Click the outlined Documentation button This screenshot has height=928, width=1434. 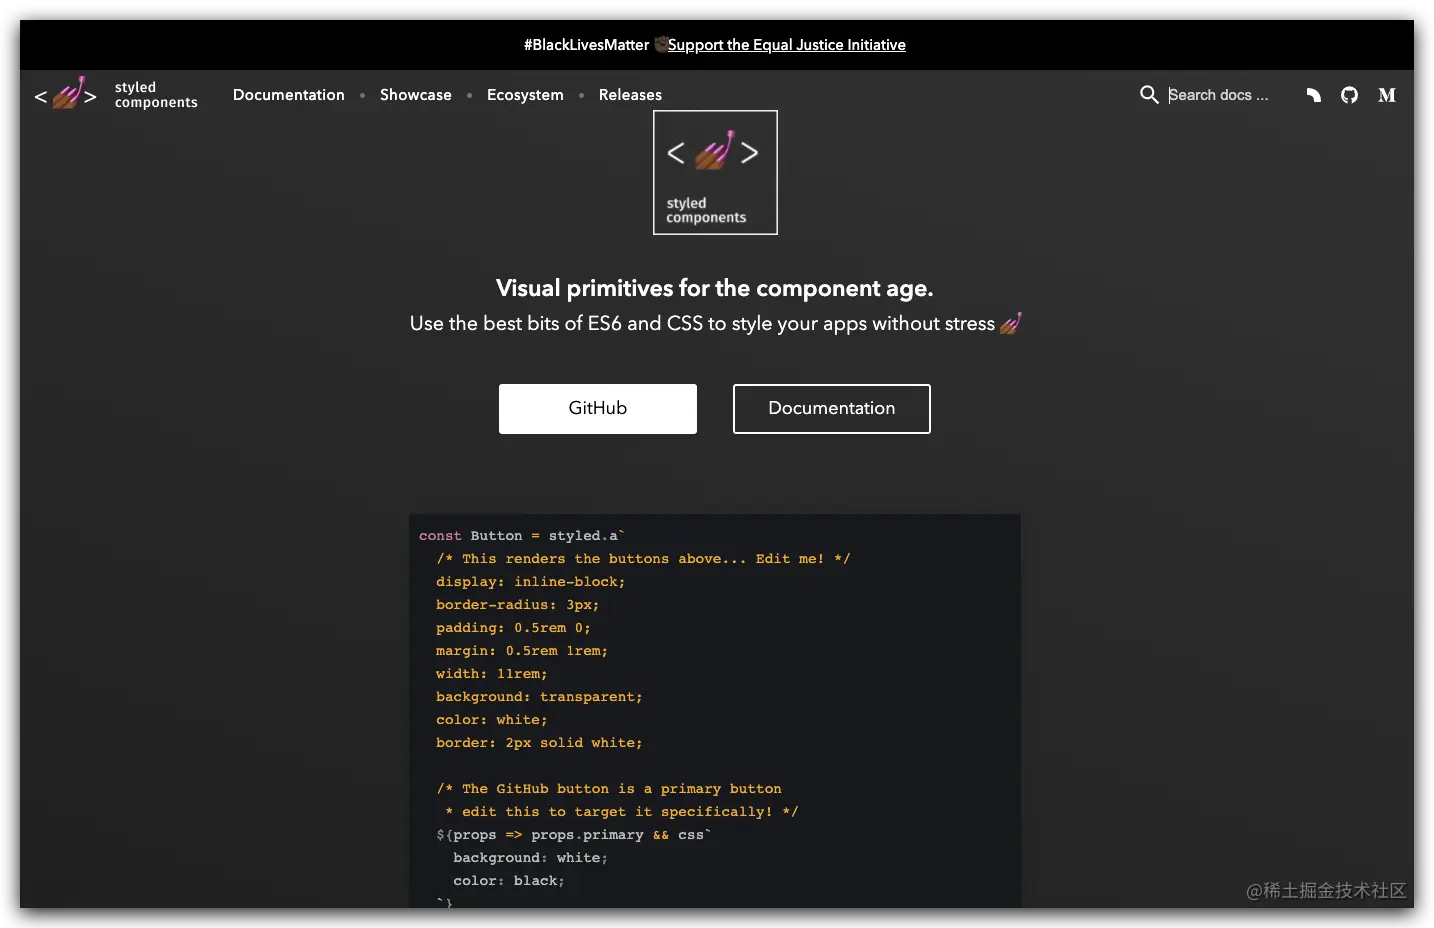(832, 409)
